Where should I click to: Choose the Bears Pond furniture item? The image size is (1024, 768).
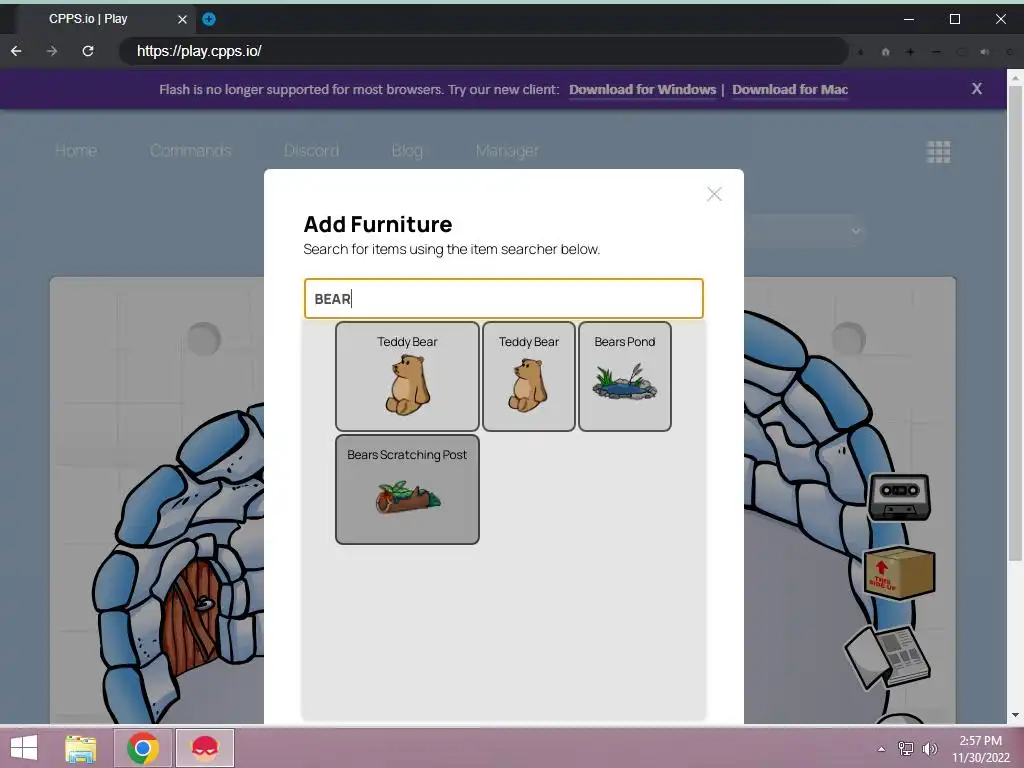[x=624, y=376]
